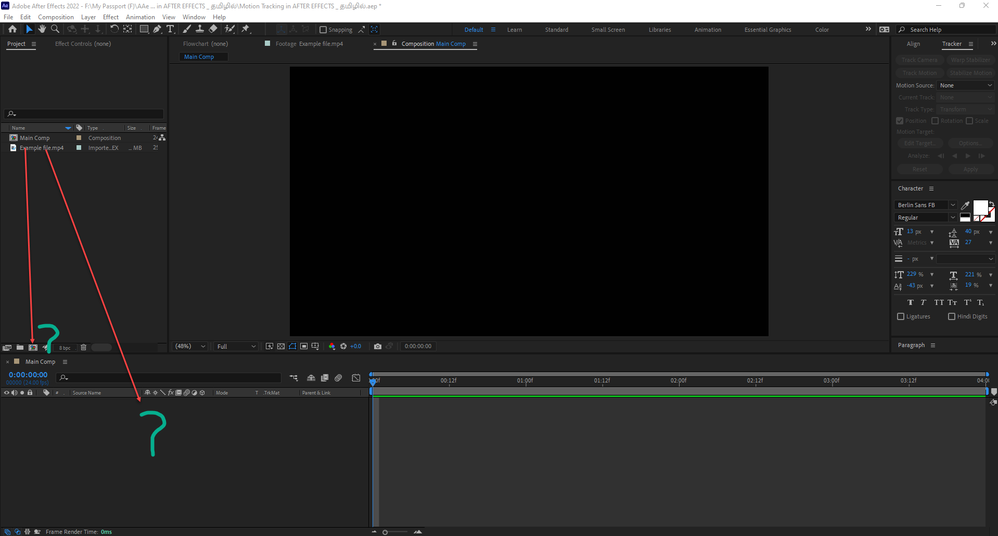Switch to Essential Graphics workspace

768,30
